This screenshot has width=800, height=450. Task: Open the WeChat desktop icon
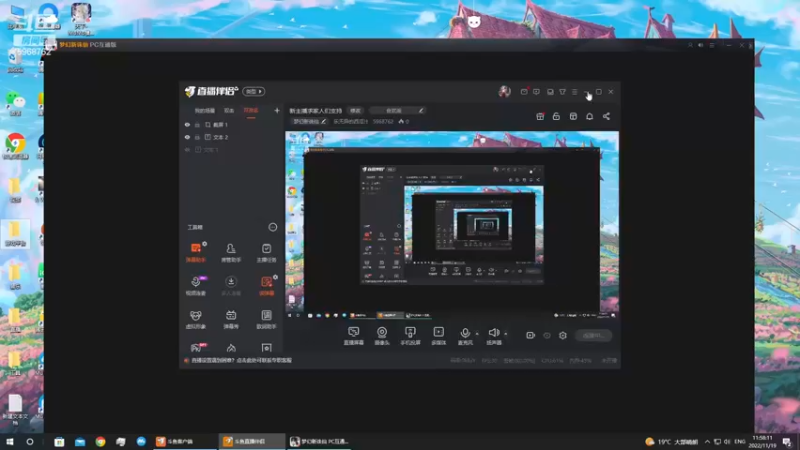tap(16, 103)
